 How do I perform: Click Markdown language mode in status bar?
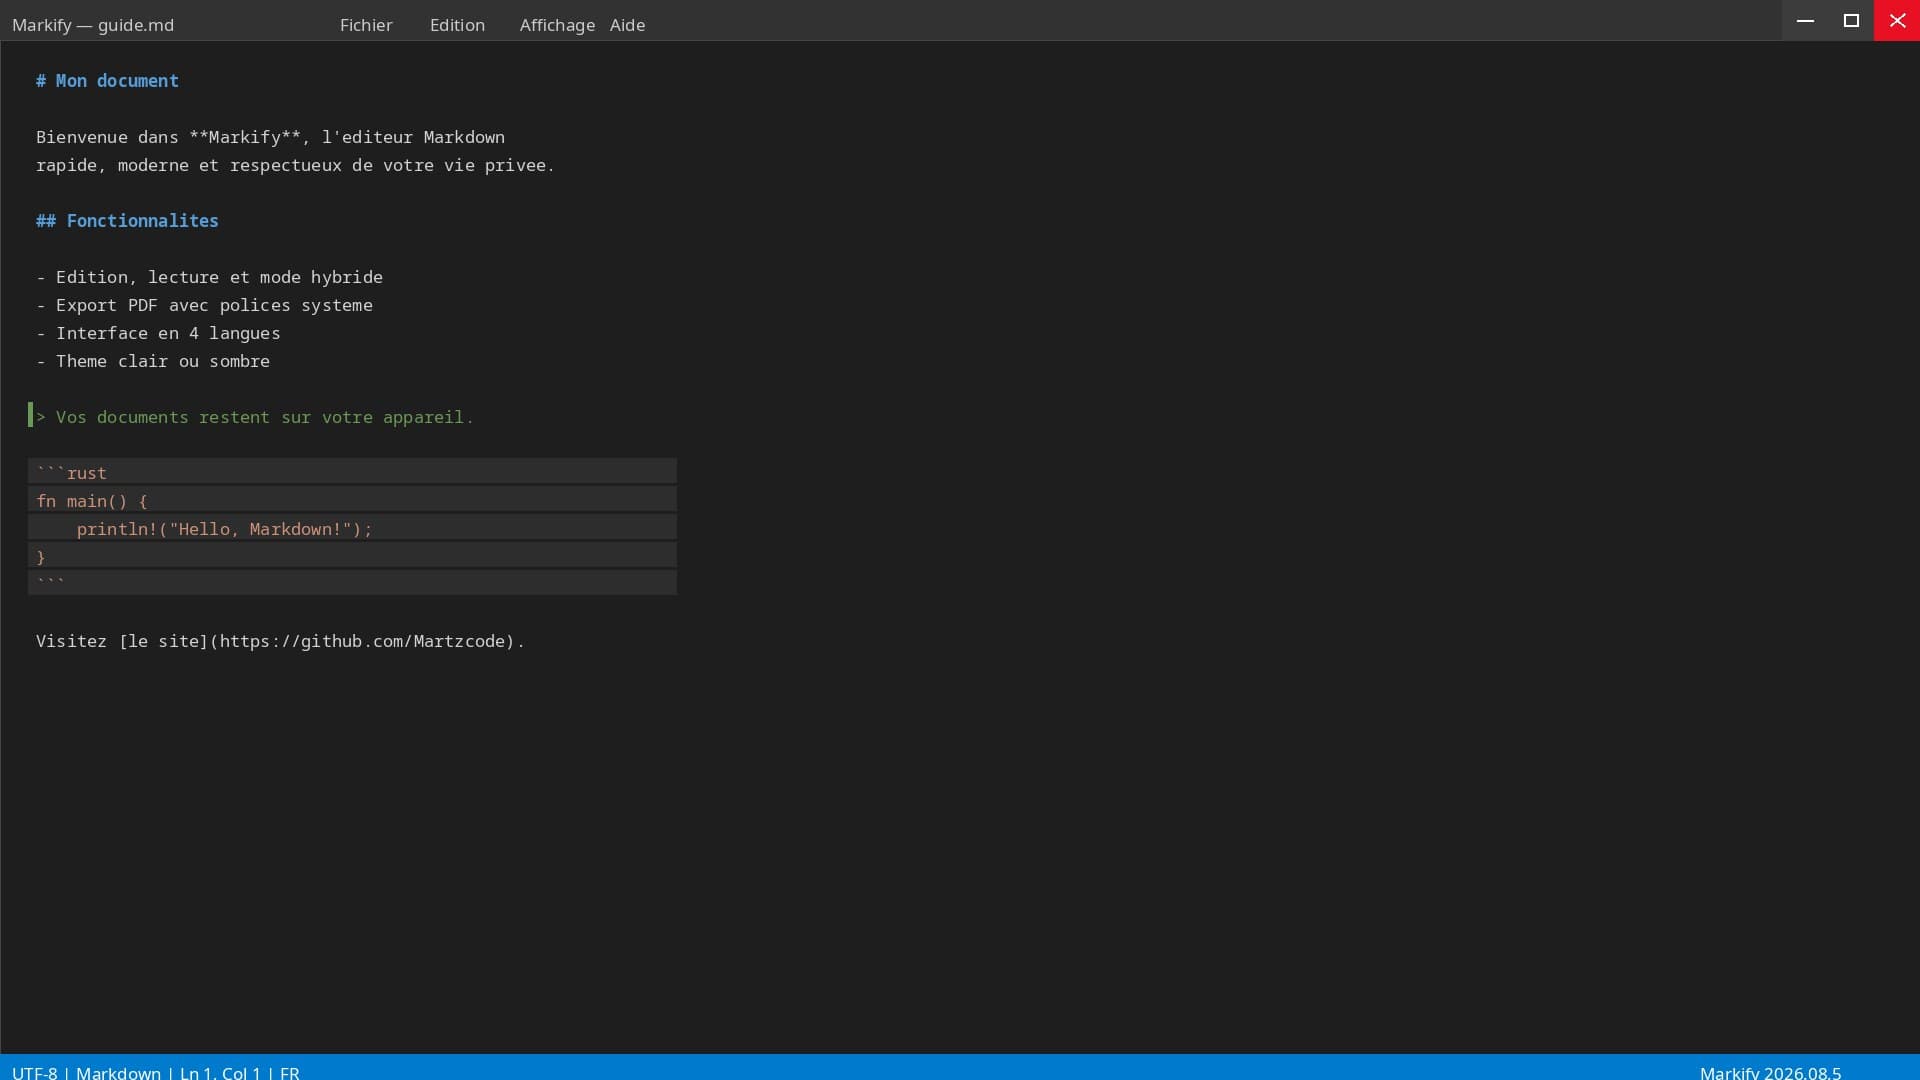118,1072
